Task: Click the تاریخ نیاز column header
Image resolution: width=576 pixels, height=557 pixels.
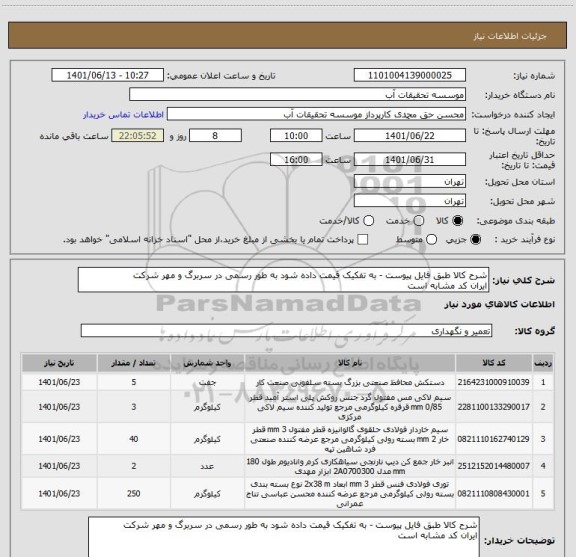Action: (59, 363)
